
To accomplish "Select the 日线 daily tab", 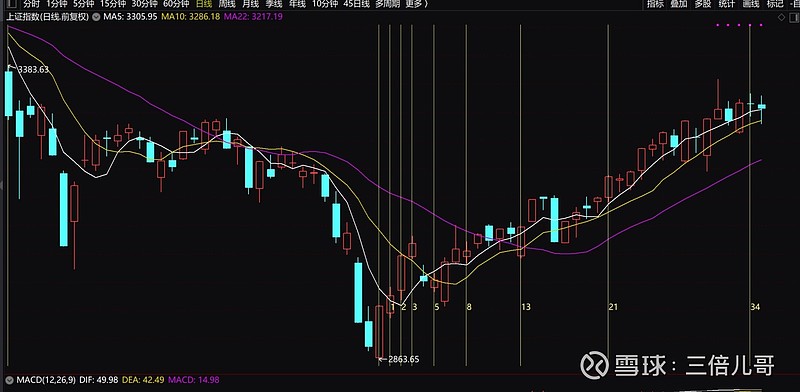I will pos(204,4).
